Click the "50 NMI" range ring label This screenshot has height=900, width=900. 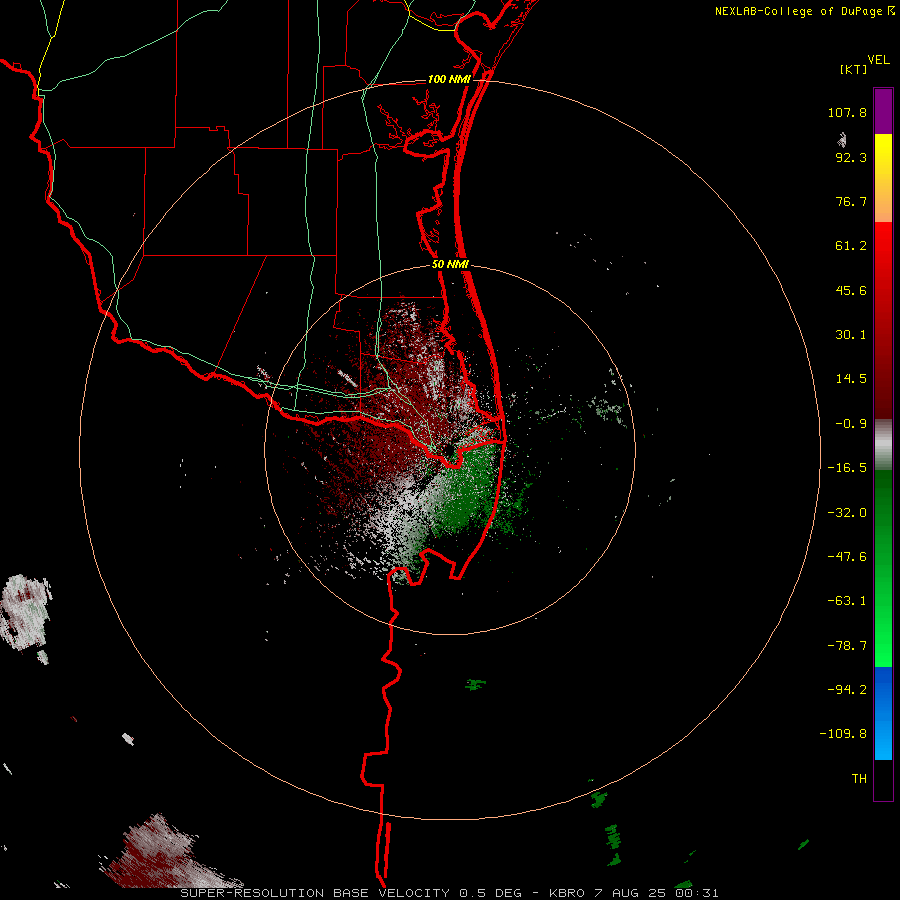pos(451,265)
